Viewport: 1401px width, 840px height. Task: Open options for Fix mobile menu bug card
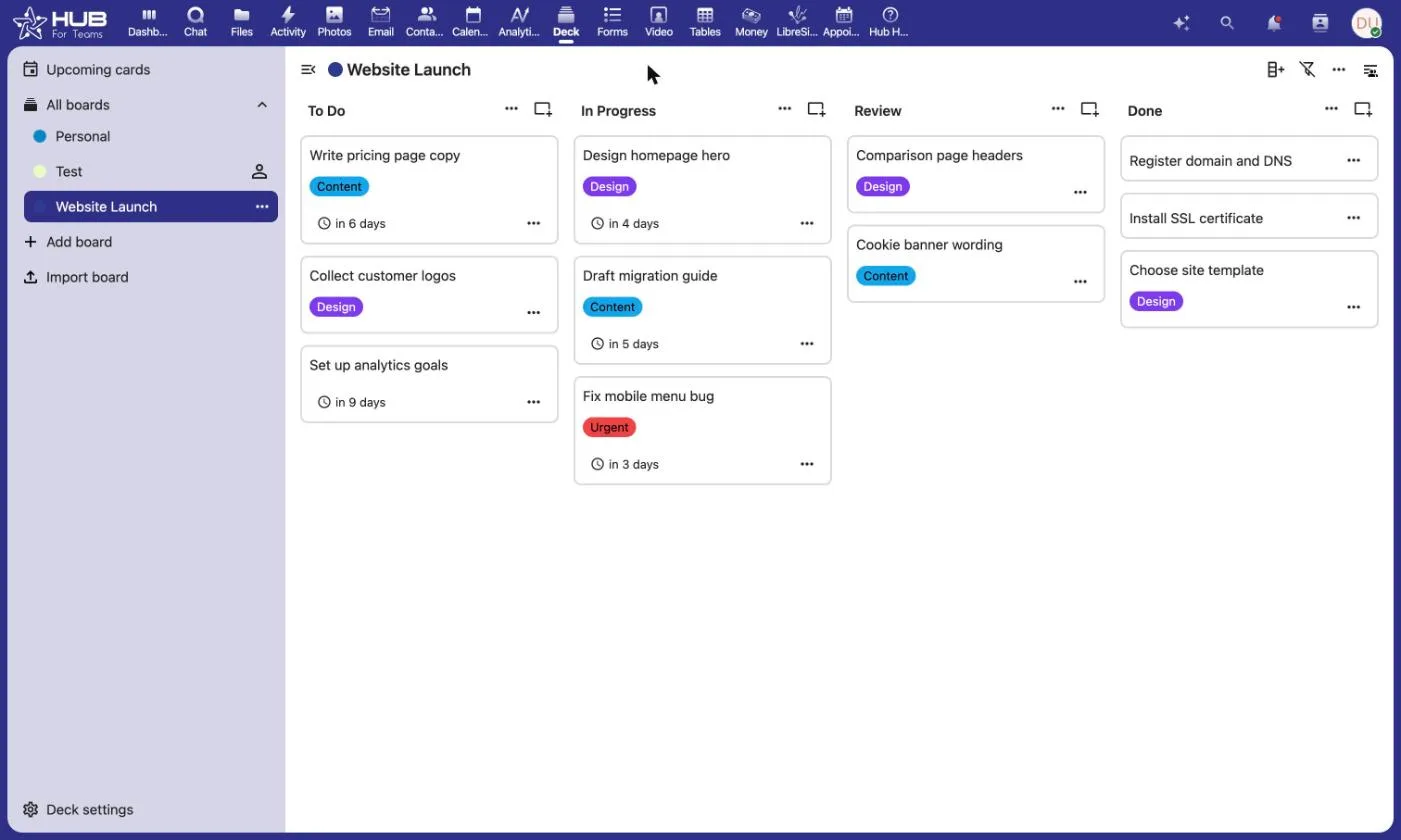[807, 464]
